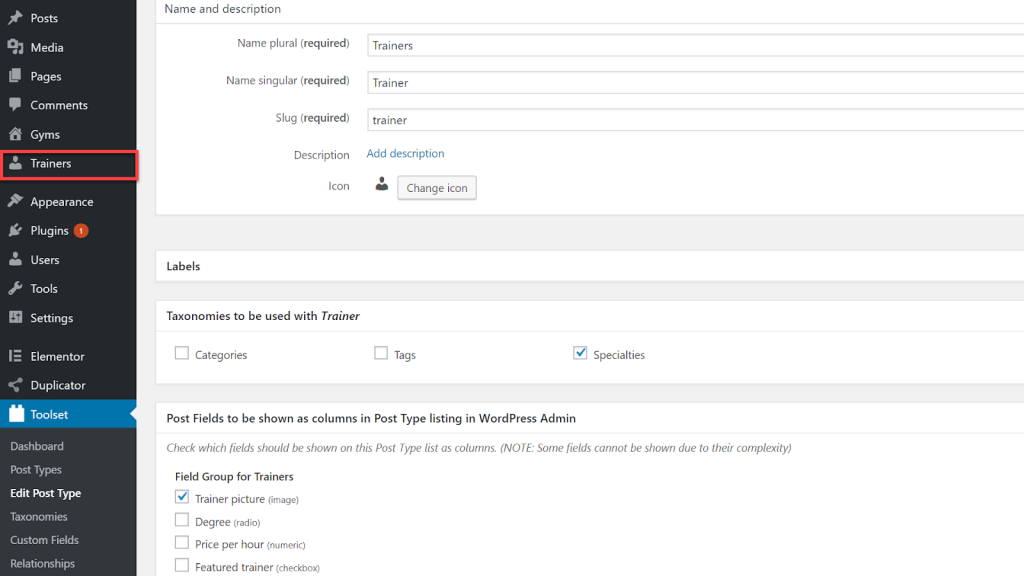Click the Change icon button
1024x576 pixels.
click(x=437, y=188)
